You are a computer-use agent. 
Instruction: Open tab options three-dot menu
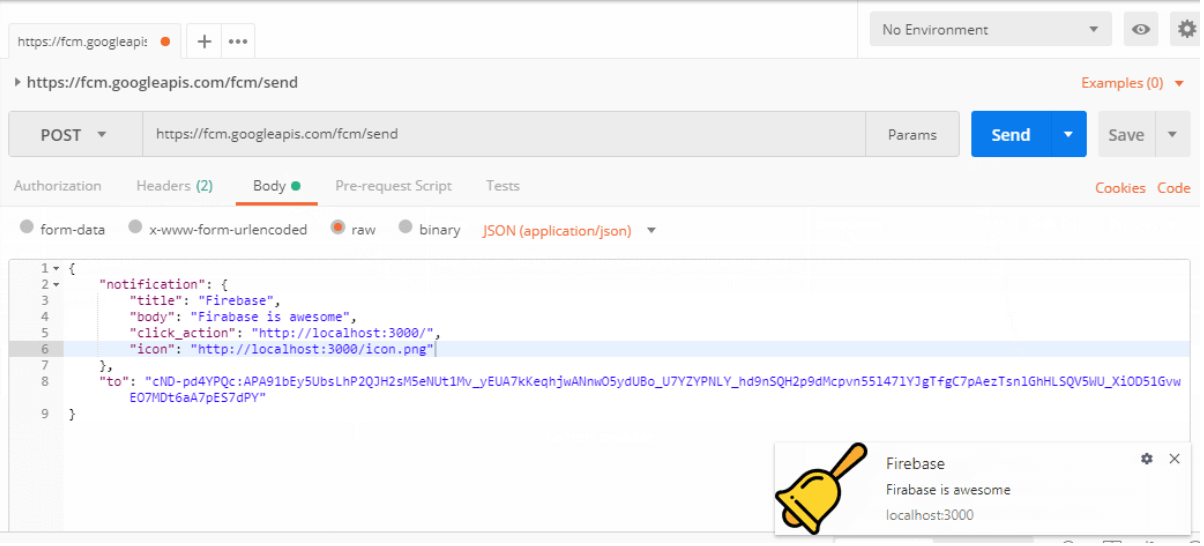238,41
